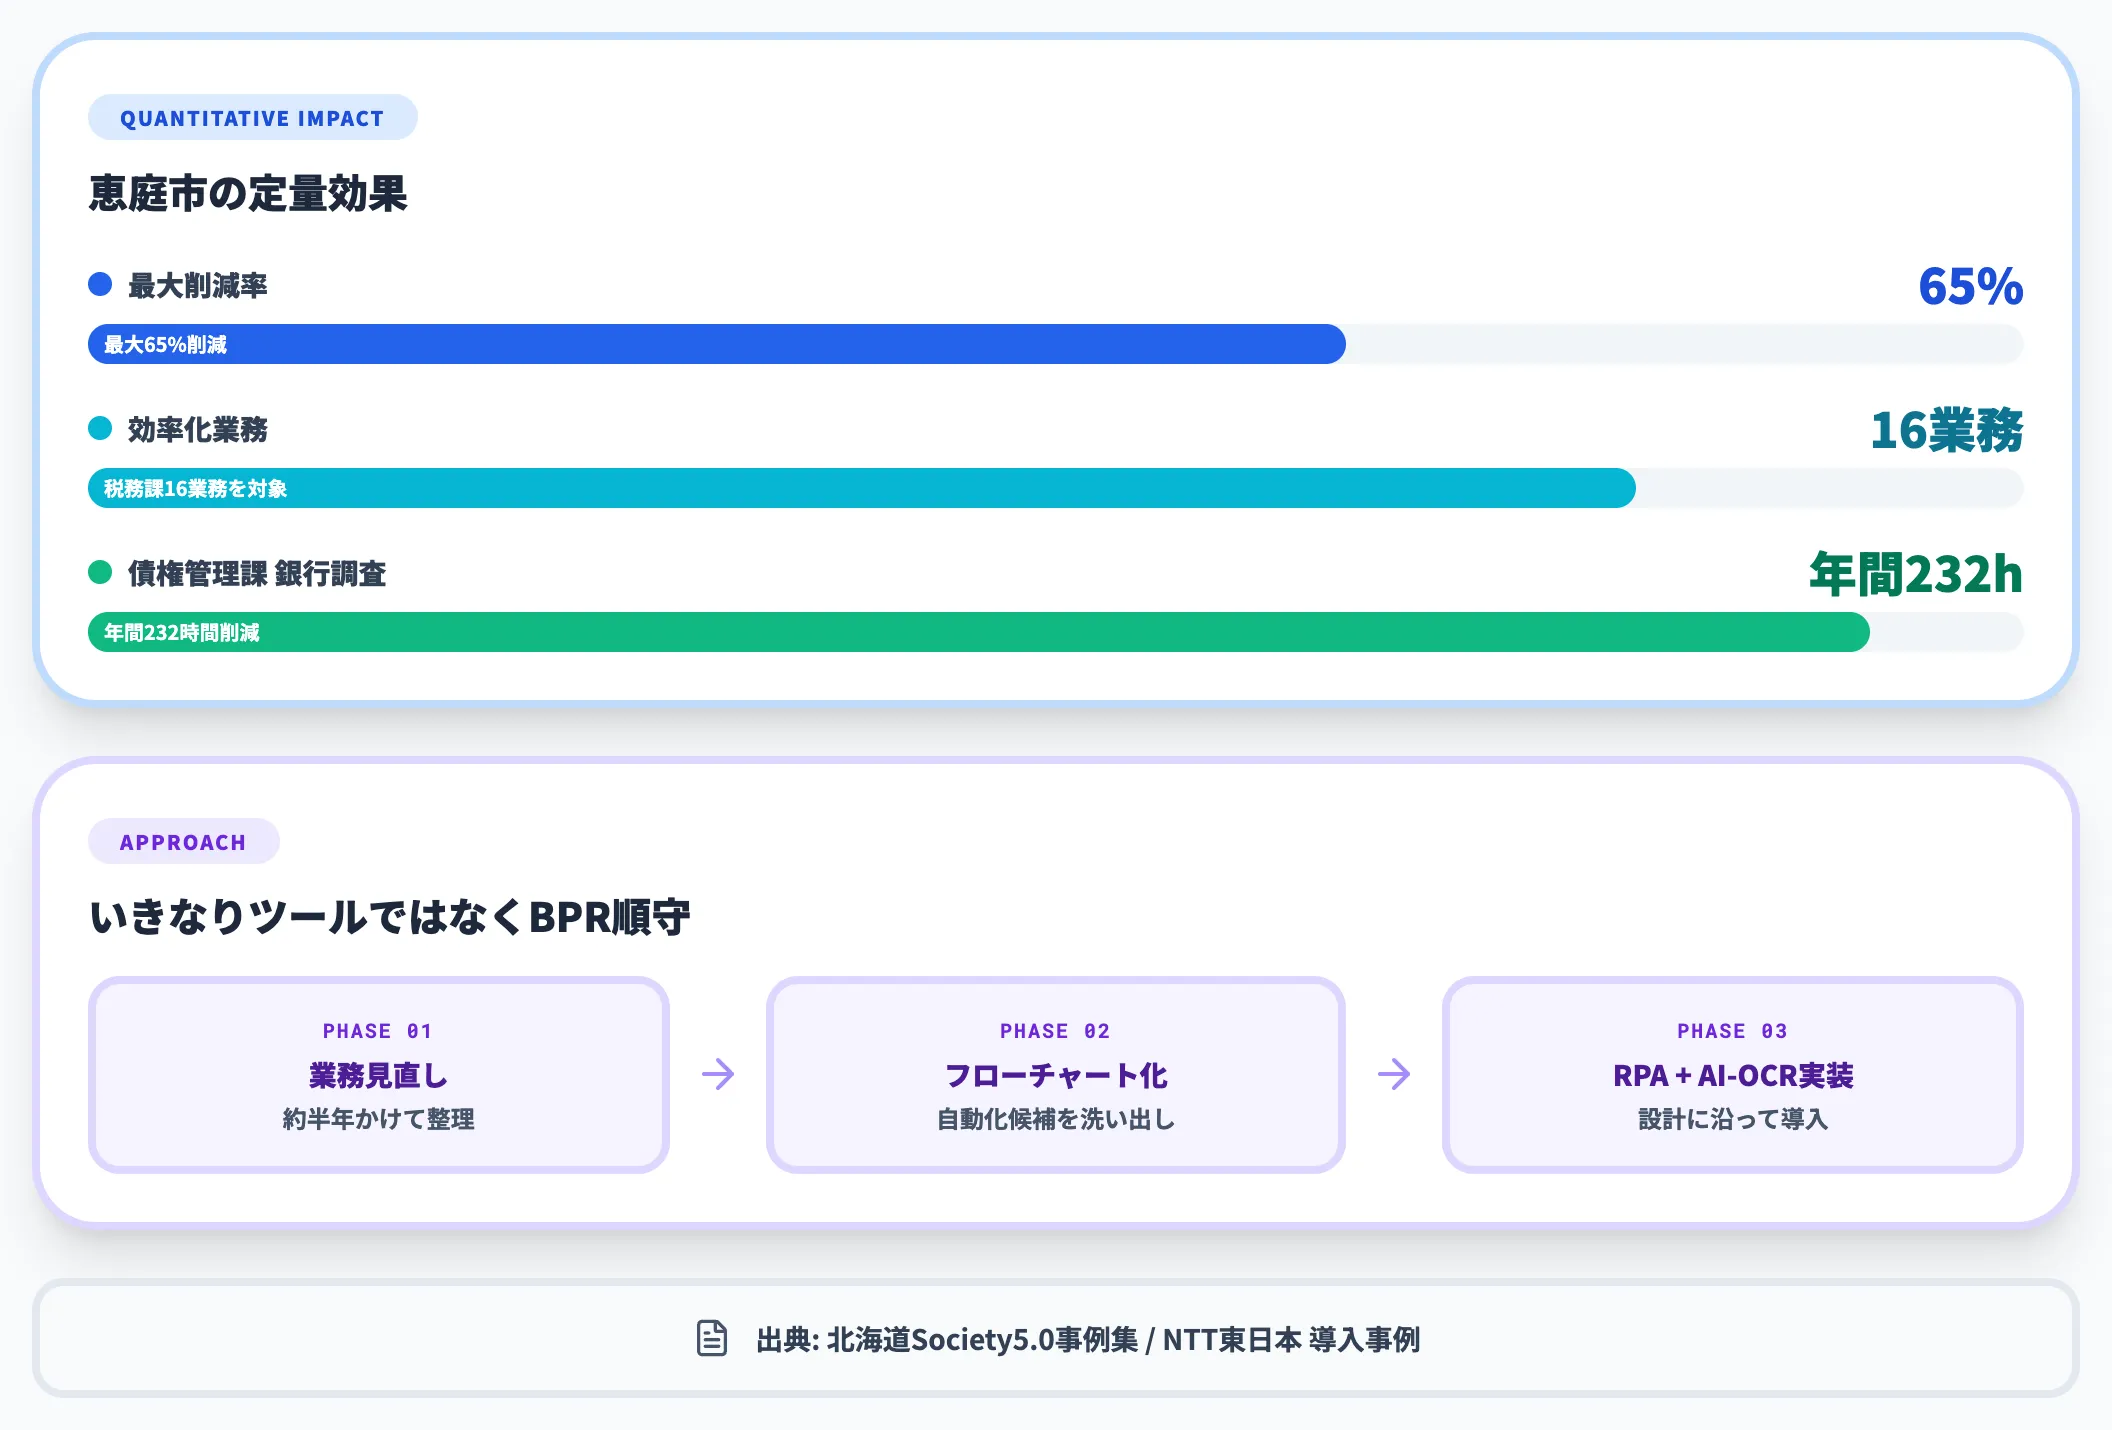Open the PHASE 03 RPA + AI-OCR実装 card

click(x=1733, y=1075)
